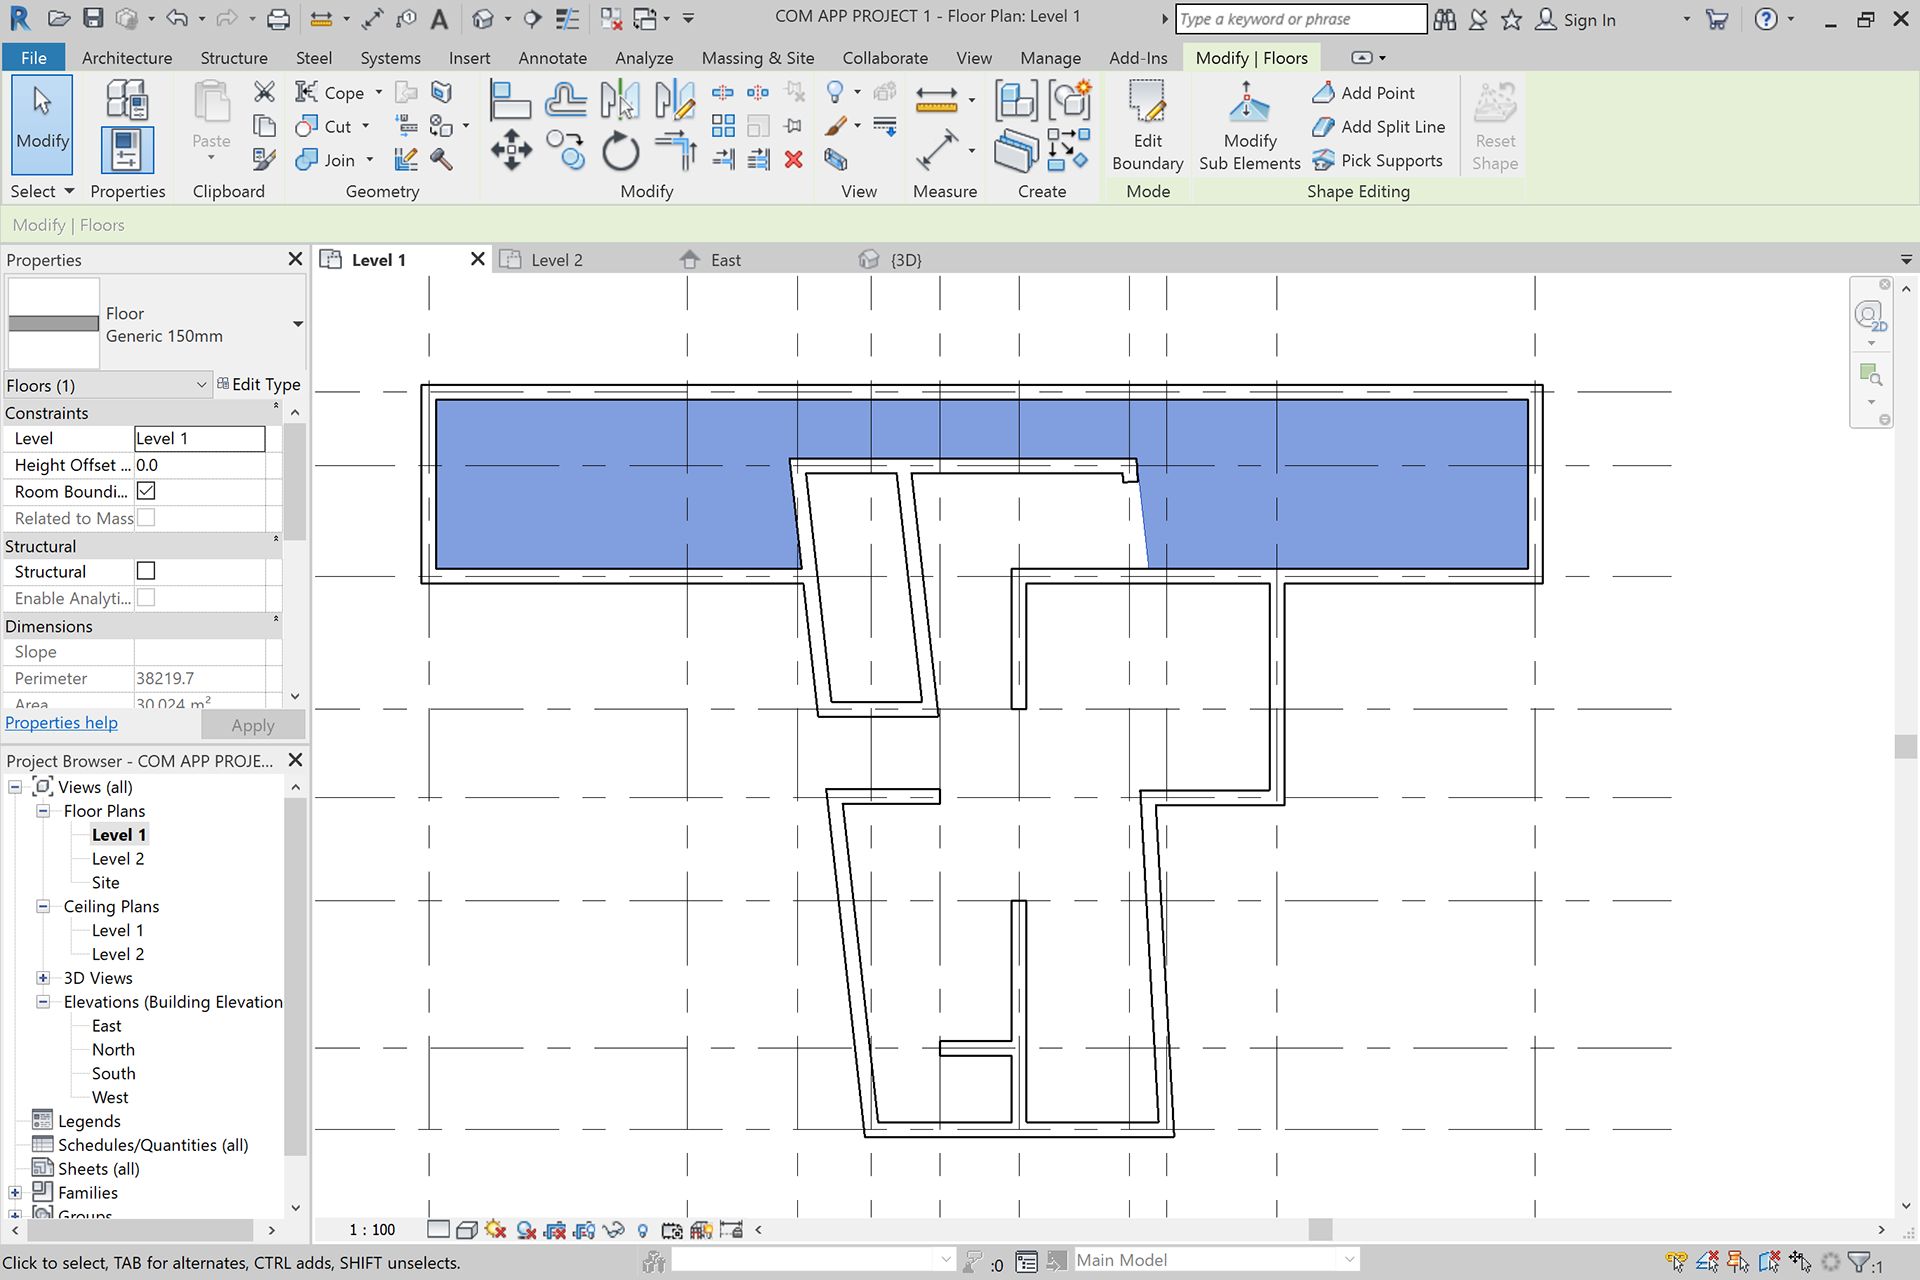
Task: Open the floor type selector dropdown
Action: click(297, 324)
